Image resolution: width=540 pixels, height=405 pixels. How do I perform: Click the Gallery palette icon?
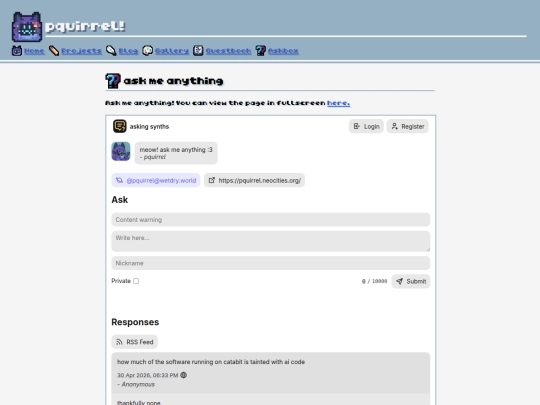[147, 51]
